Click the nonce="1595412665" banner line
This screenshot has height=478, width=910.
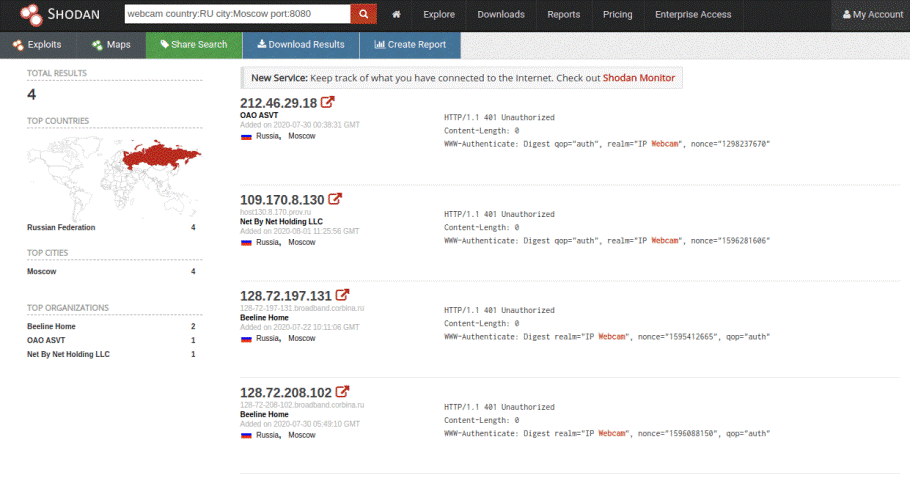pyautogui.click(x=607, y=337)
